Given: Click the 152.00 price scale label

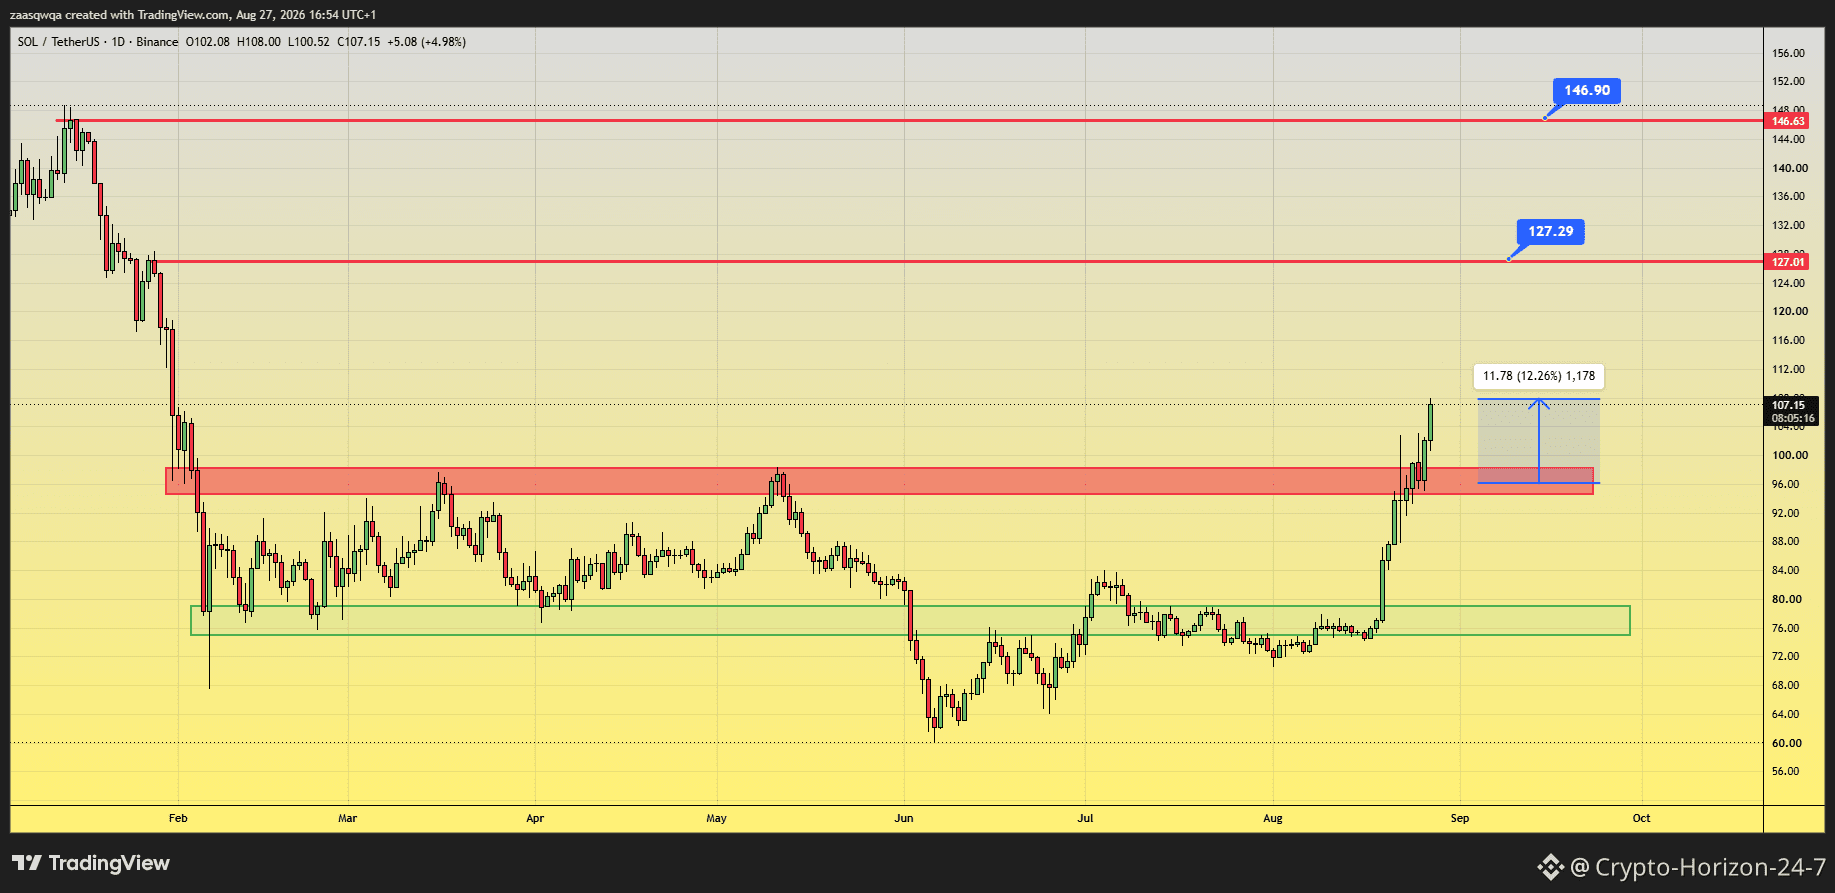Looking at the screenshot, I should point(1789,82).
